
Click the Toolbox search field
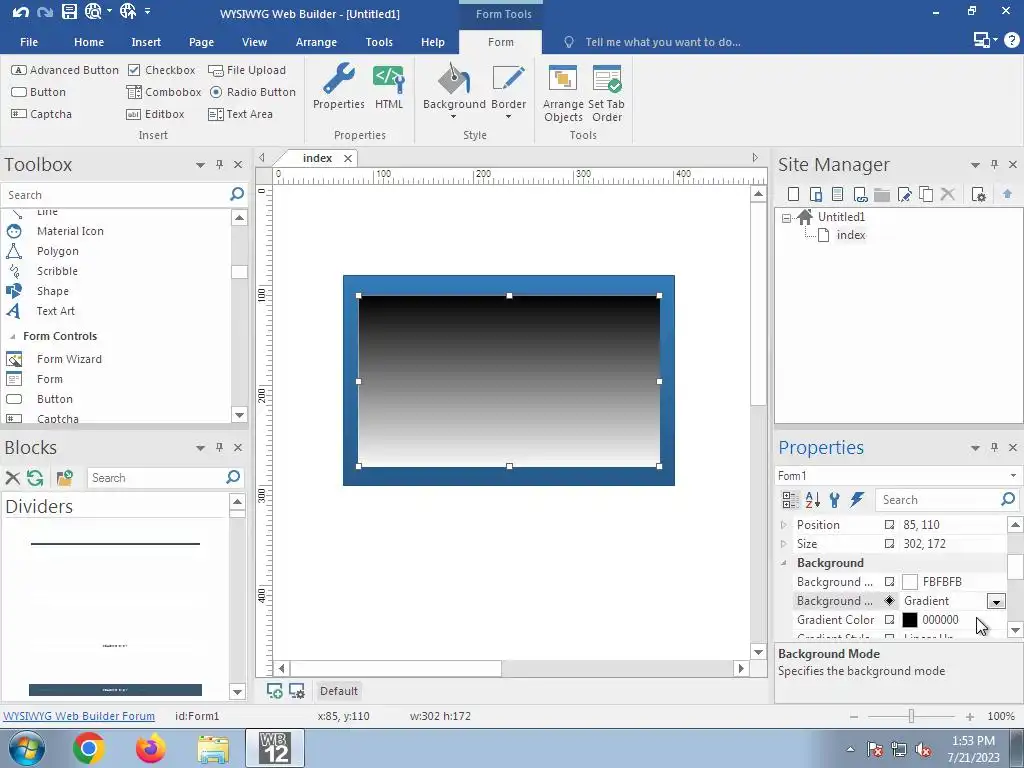116,195
